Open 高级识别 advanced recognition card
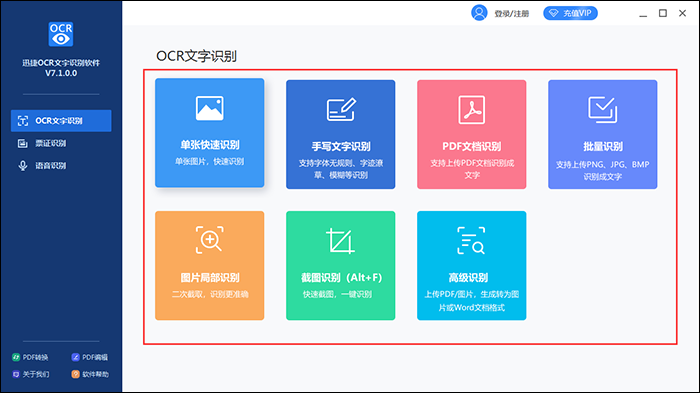The image size is (700, 393). (x=471, y=265)
